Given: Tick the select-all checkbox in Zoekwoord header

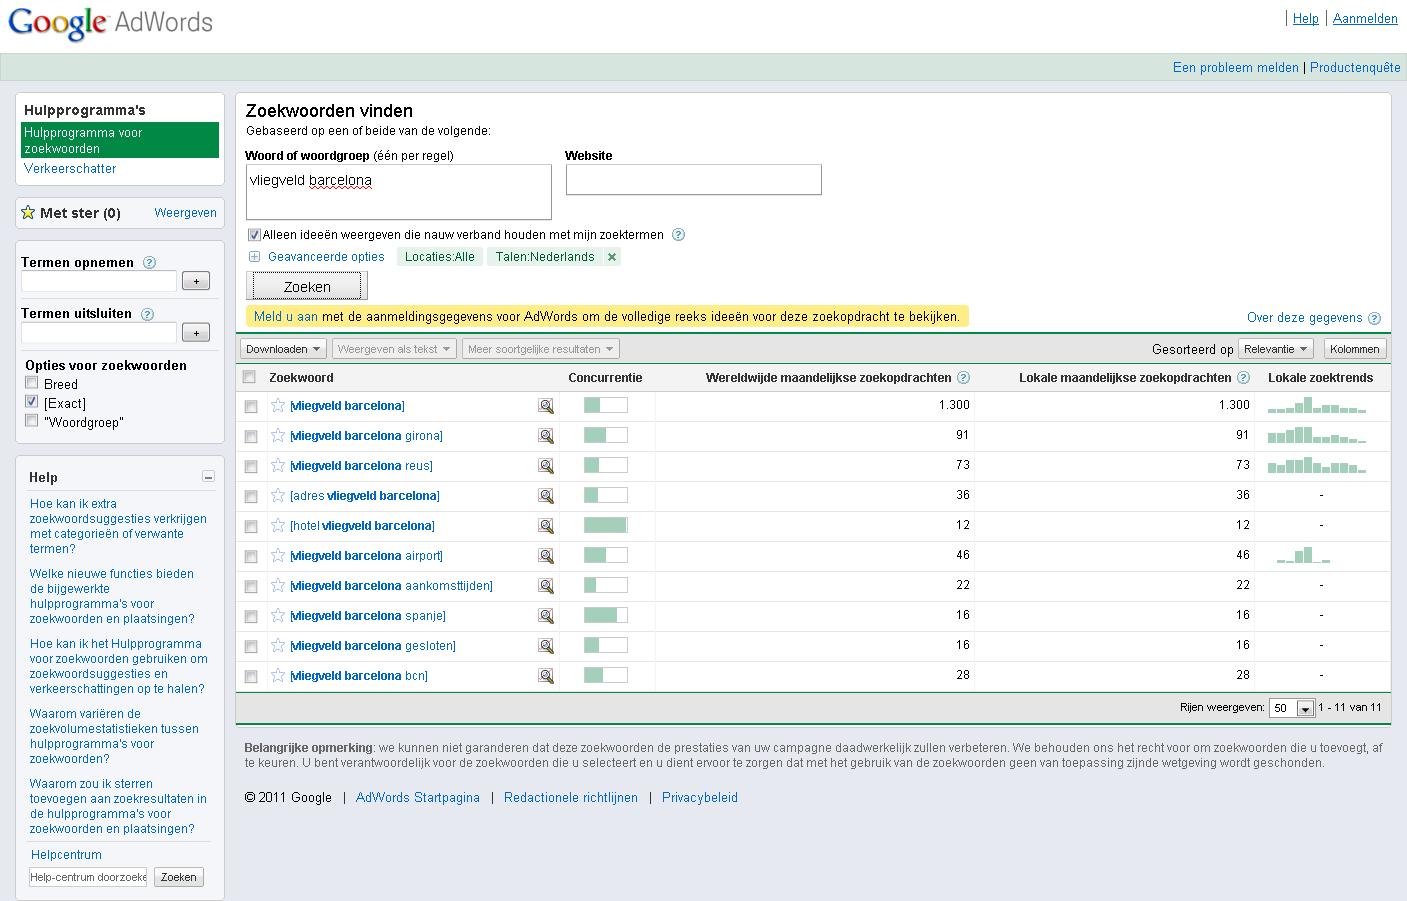Looking at the screenshot, I should (250, 377).
